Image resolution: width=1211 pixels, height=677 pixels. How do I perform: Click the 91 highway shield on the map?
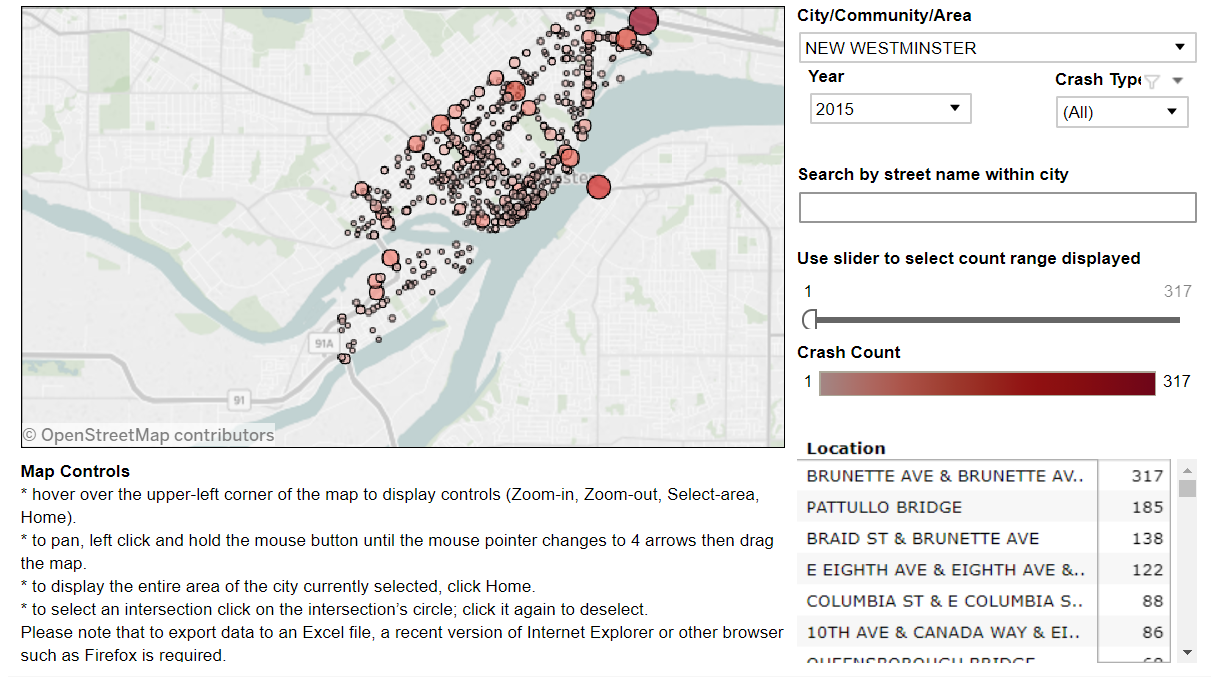point(237,401)
